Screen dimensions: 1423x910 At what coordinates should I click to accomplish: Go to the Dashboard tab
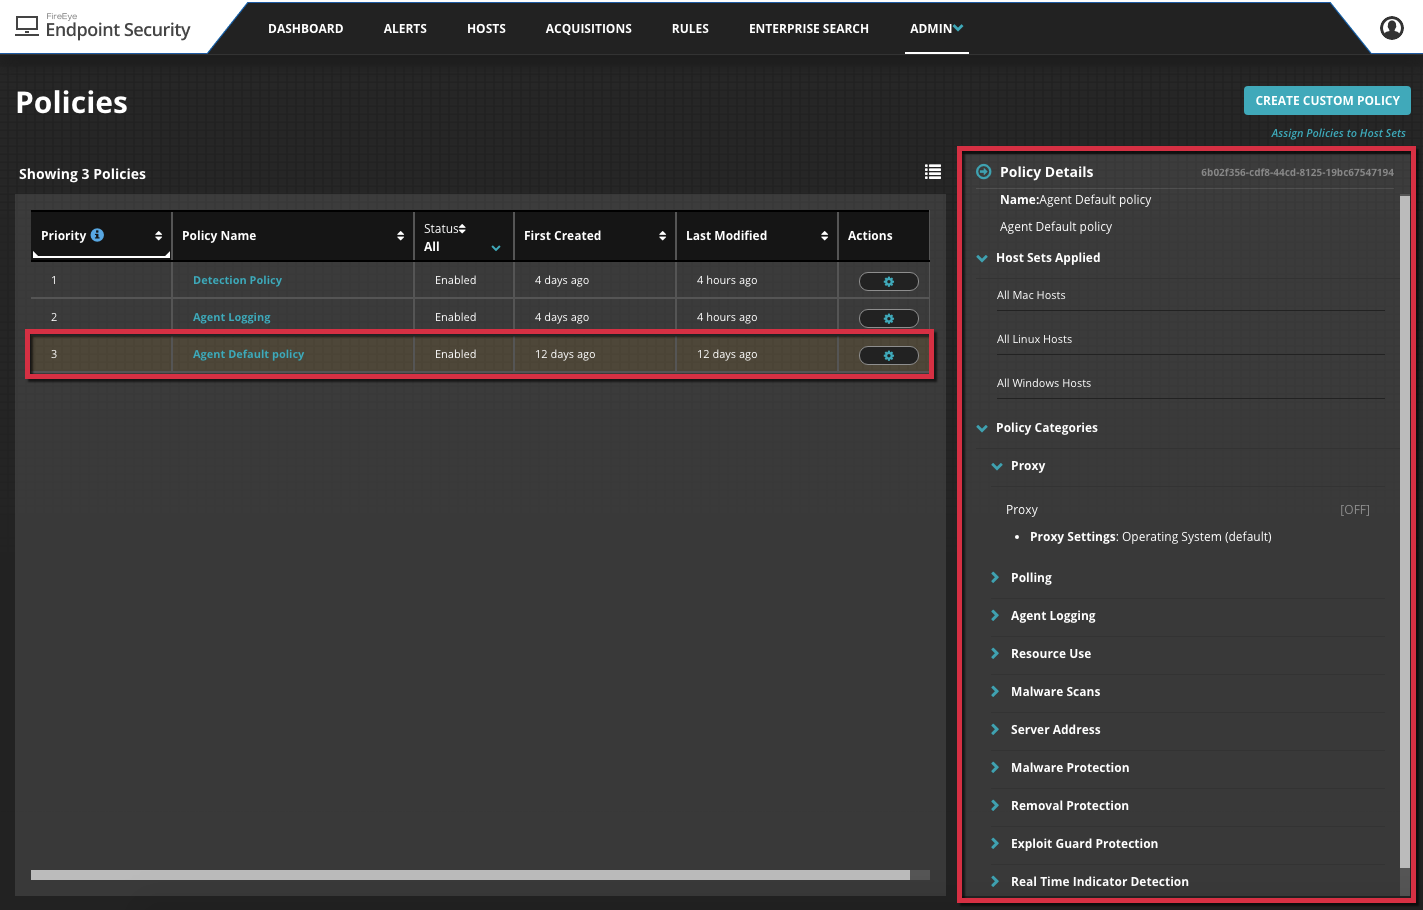(x=306, y=29)
